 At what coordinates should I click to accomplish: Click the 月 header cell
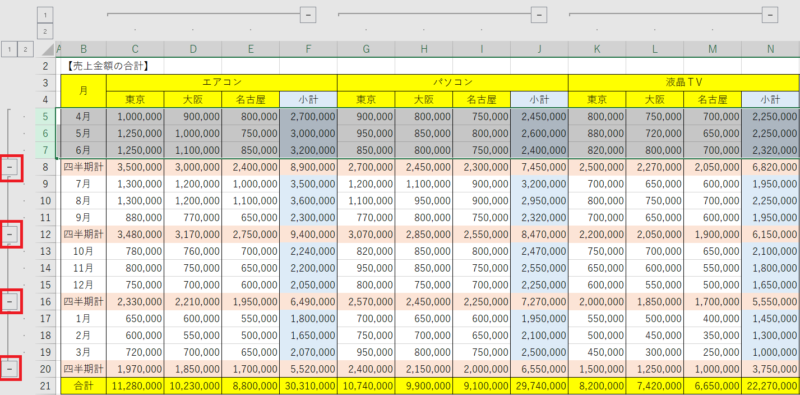coord(83,91)
